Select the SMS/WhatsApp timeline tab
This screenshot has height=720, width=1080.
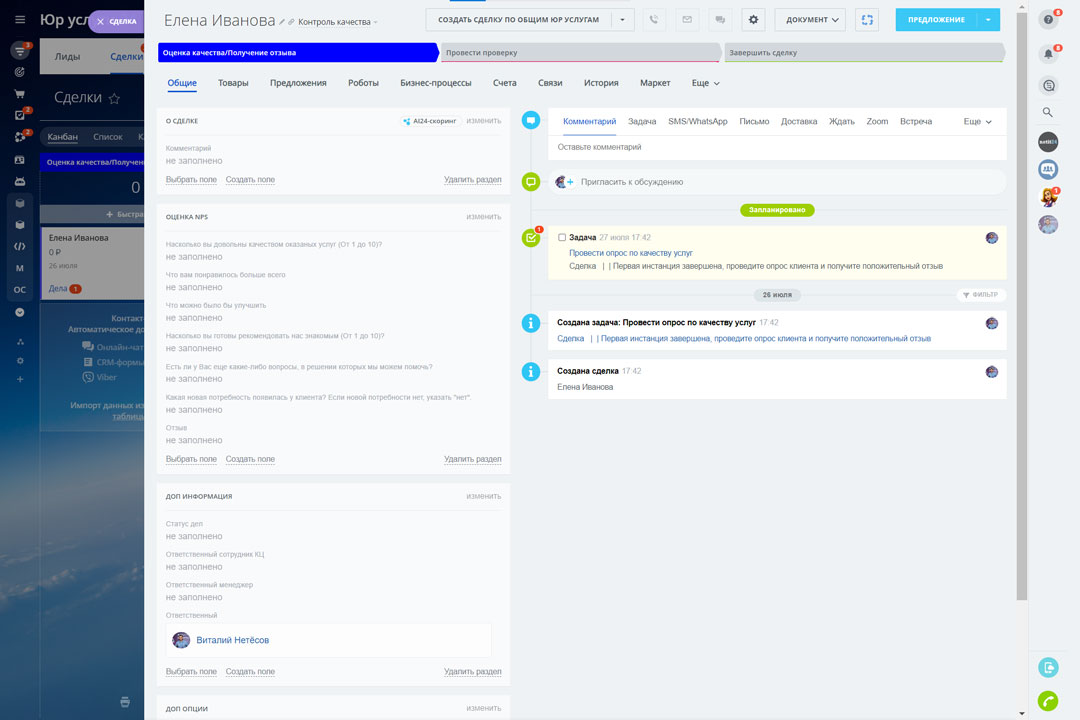click(x=698, y=121)
